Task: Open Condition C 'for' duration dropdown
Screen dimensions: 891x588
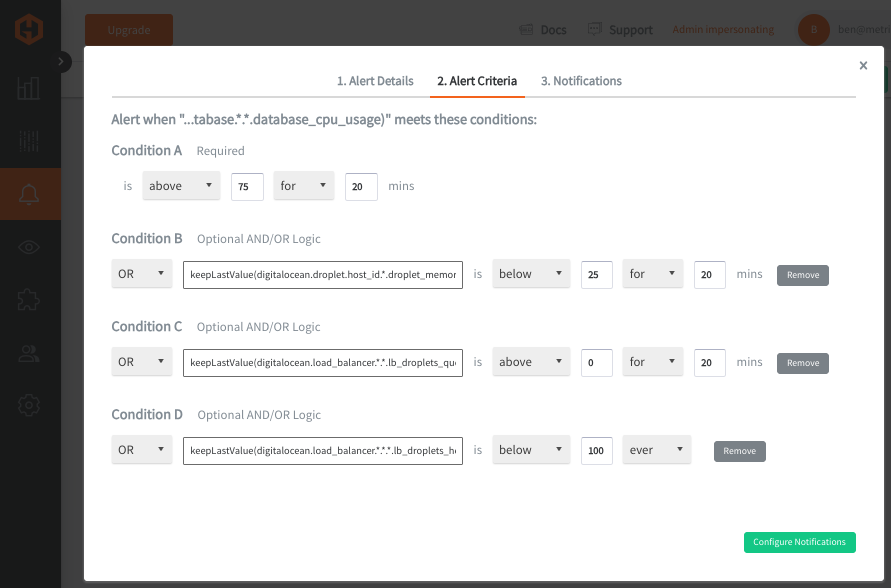Action: click(653, 362)
